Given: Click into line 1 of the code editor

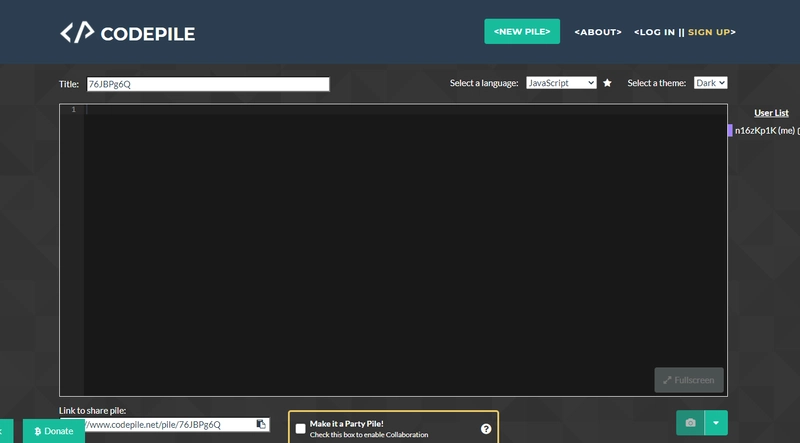Looking at the screenshot, I should point(400,109).
